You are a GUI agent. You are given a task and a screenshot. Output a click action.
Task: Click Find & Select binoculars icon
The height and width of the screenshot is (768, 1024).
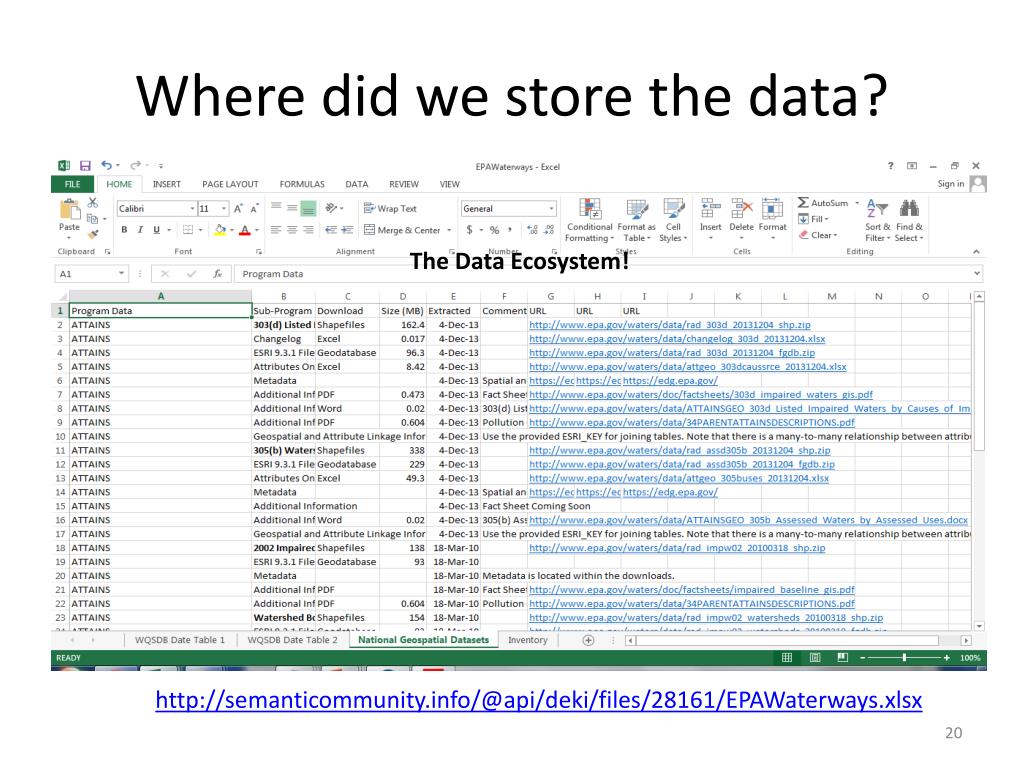(909, 209)
